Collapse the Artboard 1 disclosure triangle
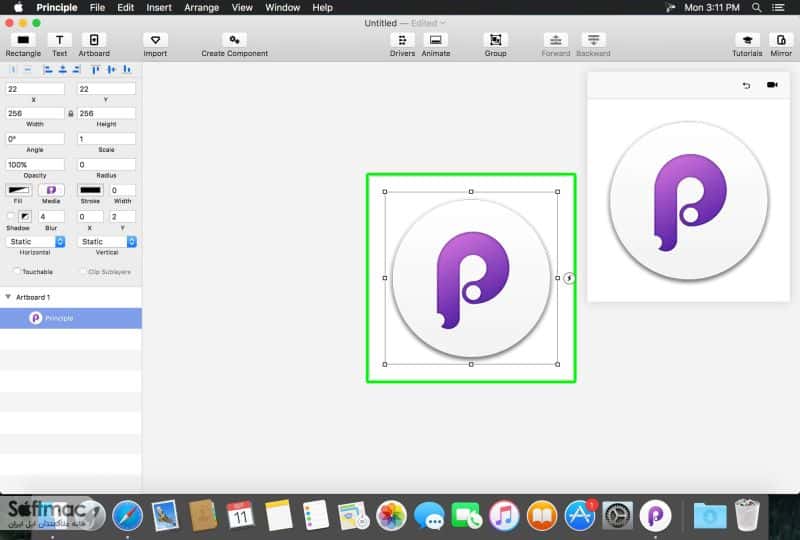This screenshot has height=540, width=800. (x=8, y=297)
